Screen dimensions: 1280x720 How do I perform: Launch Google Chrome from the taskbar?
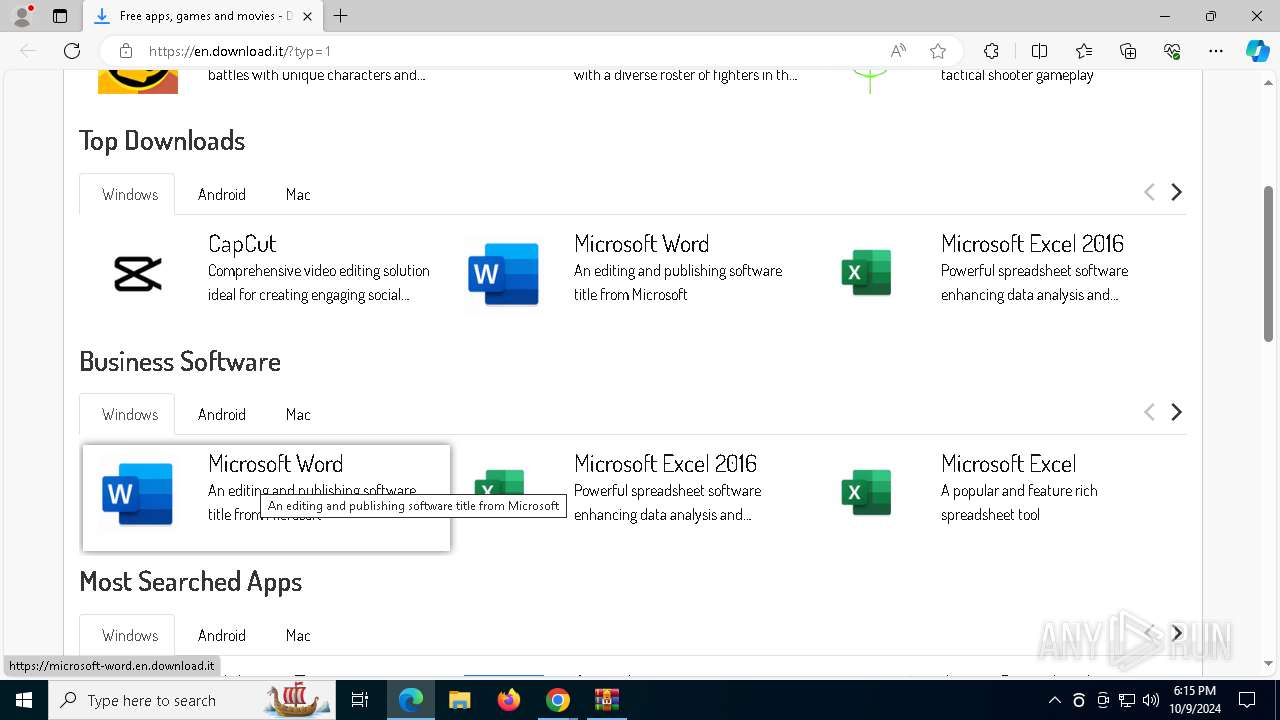click(x=558, y=700)
